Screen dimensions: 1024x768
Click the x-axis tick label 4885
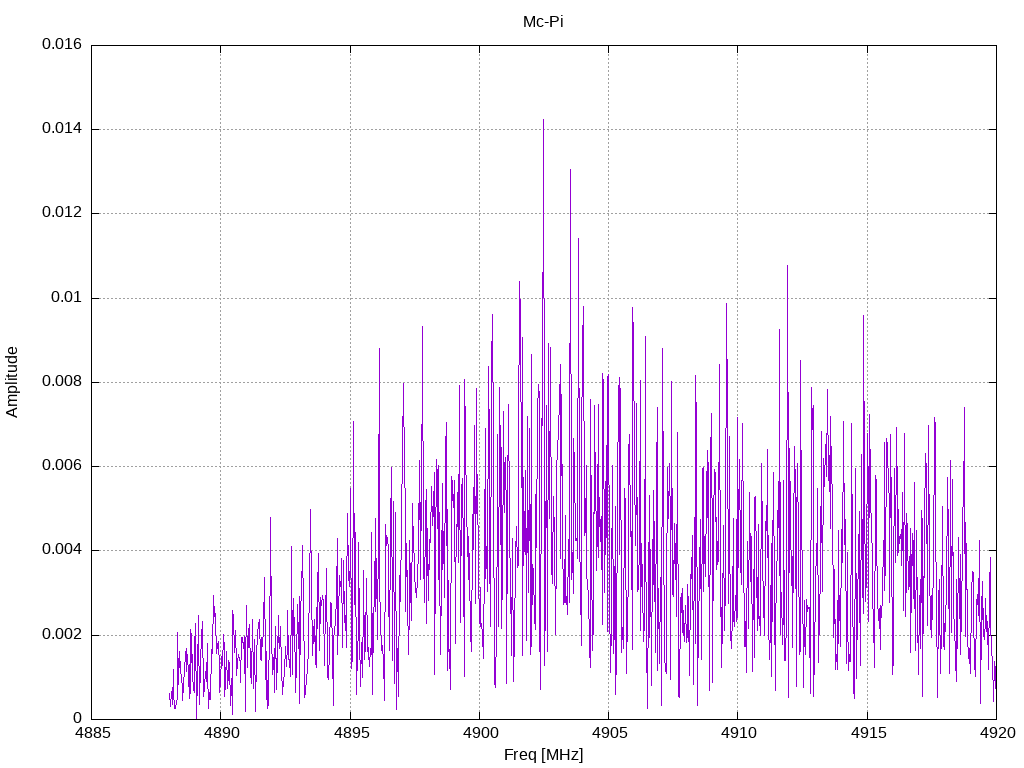point(93,733)
